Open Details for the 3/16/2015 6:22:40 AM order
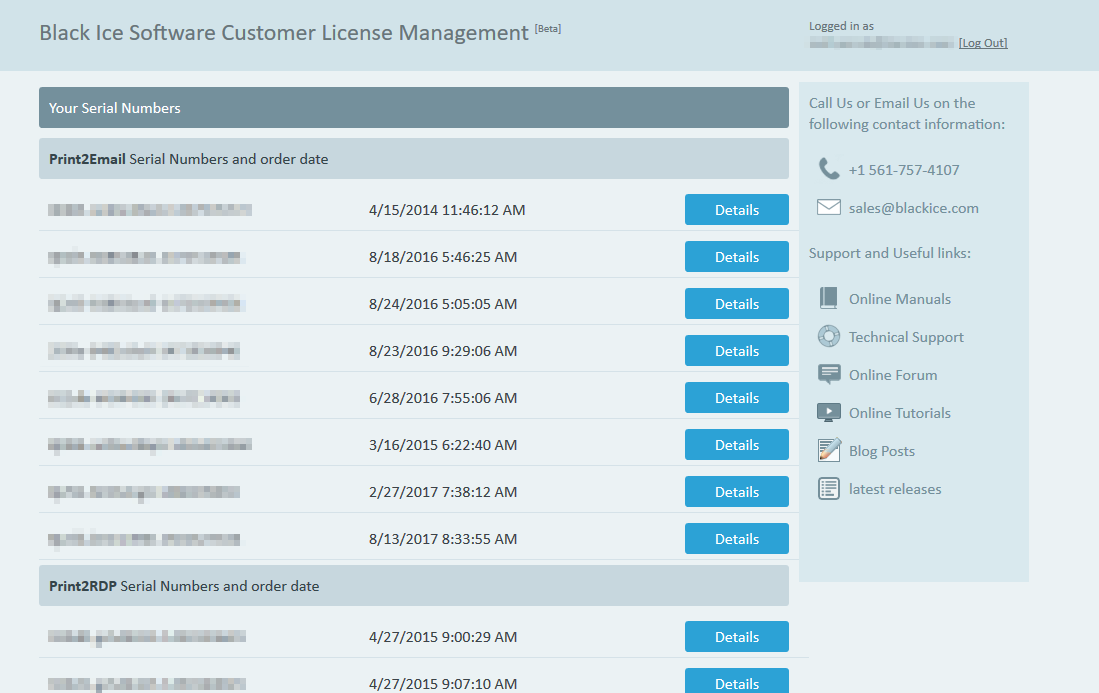The width and height of the screenshot is (1099, 693). (x=737, y=444)
